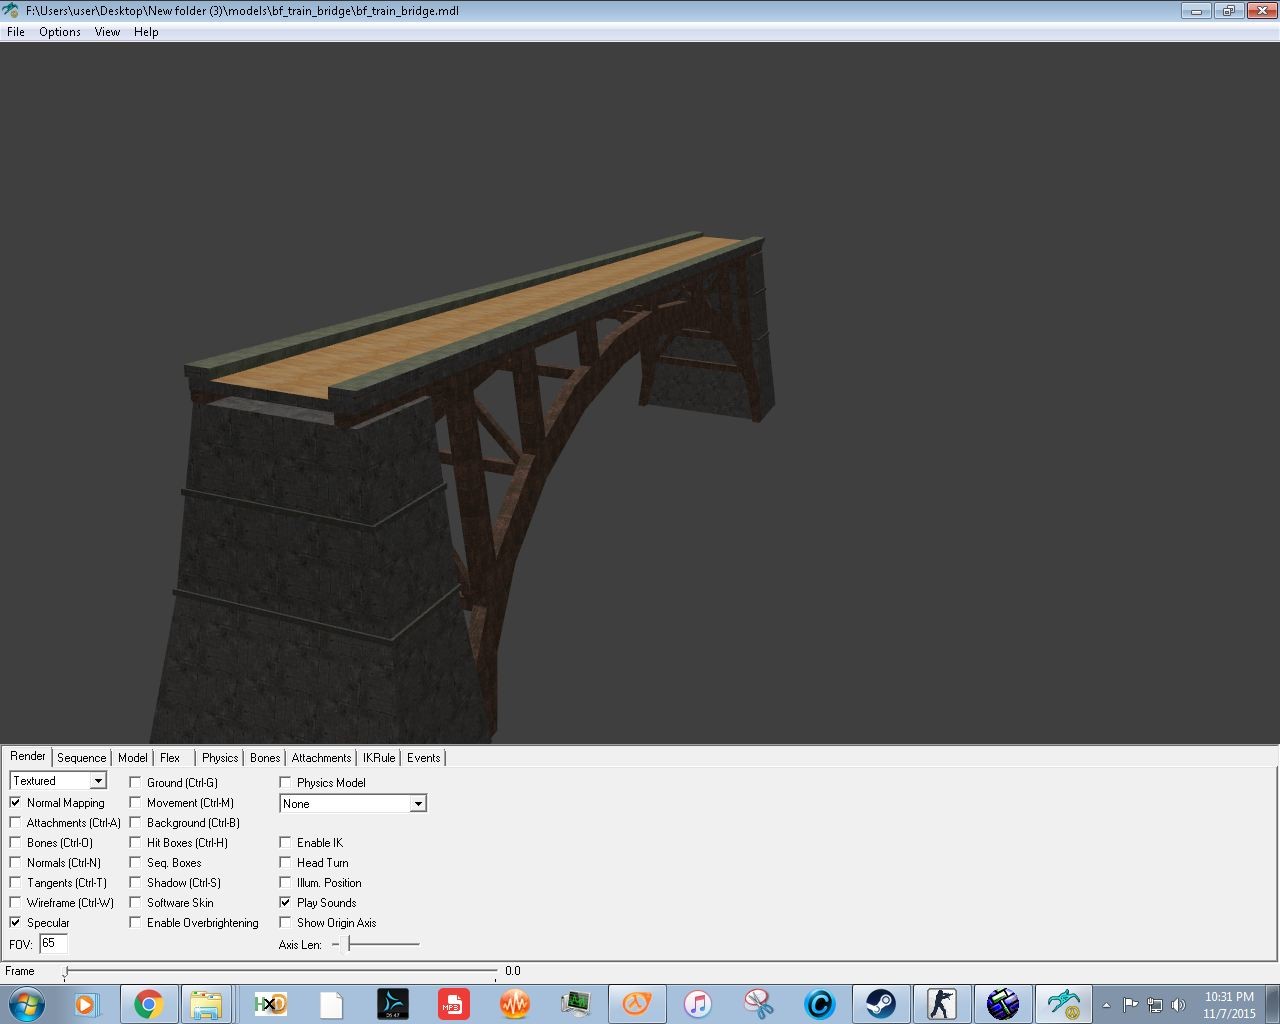Open the File menu
The image size is (1280, 1024).
(x=15, y=31)
